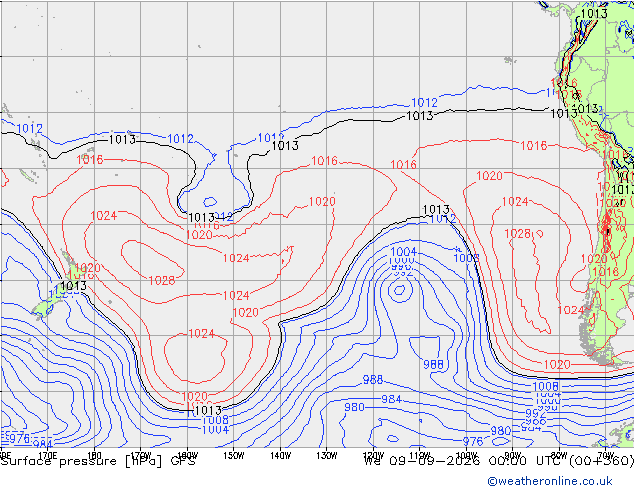634x490 pixels.
Task: Click the blue '984' label directly below '988'
Action: (x=391, y=399)
